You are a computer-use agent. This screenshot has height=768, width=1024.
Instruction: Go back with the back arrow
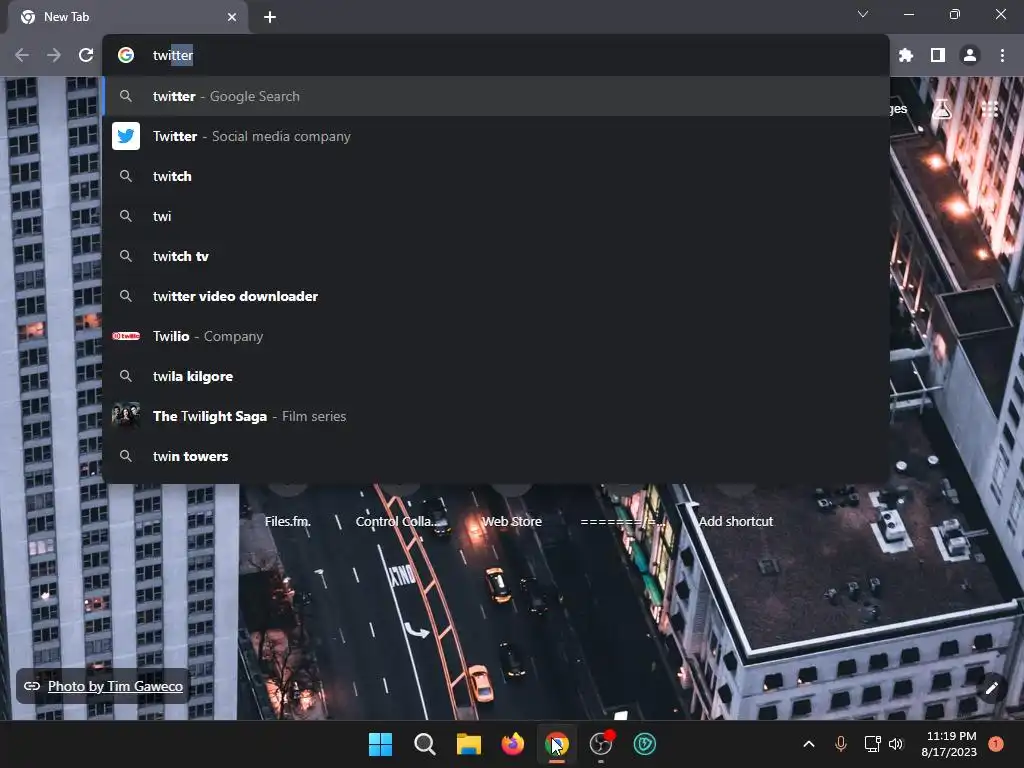pyautogui.click(x=22, y=56)
